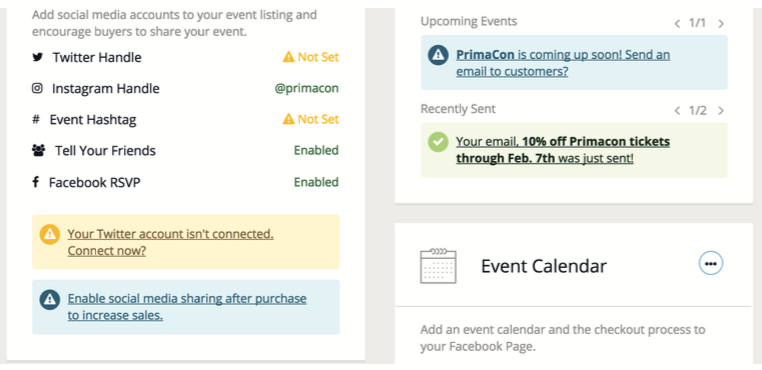Screen dimensions: 762x370
Task: Click the Instagram camera icon
Action: (37, 88)
